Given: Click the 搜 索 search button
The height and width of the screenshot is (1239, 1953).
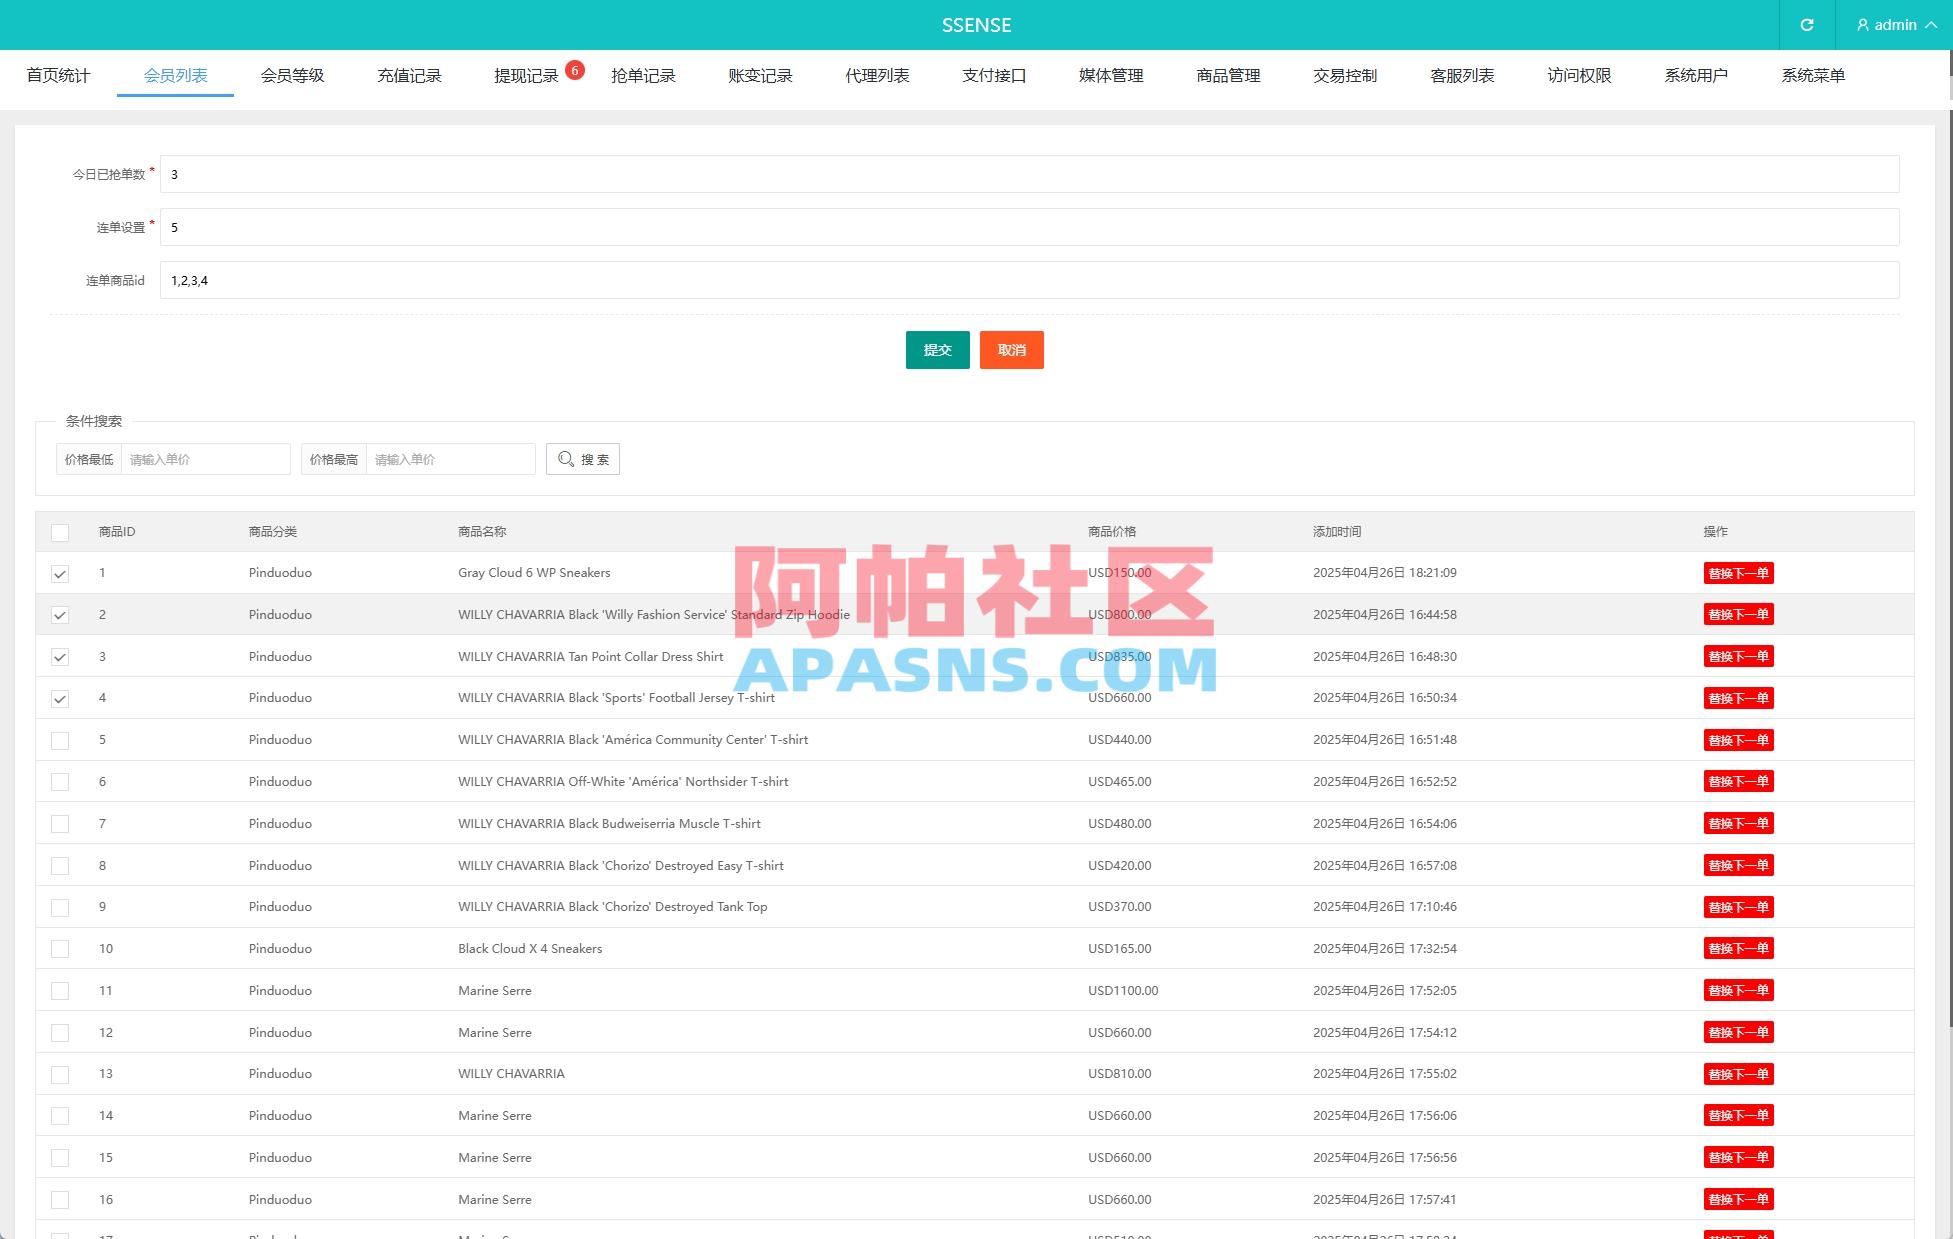Looking at the screenshot, I should point(583,458).
